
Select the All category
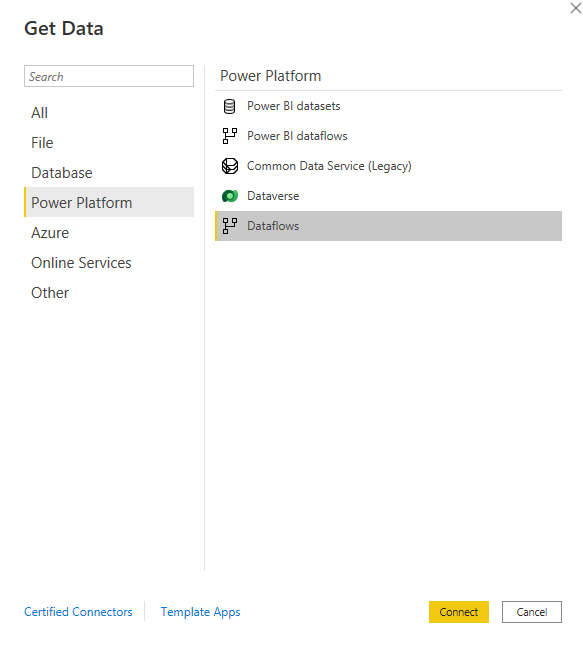point(109,113)
